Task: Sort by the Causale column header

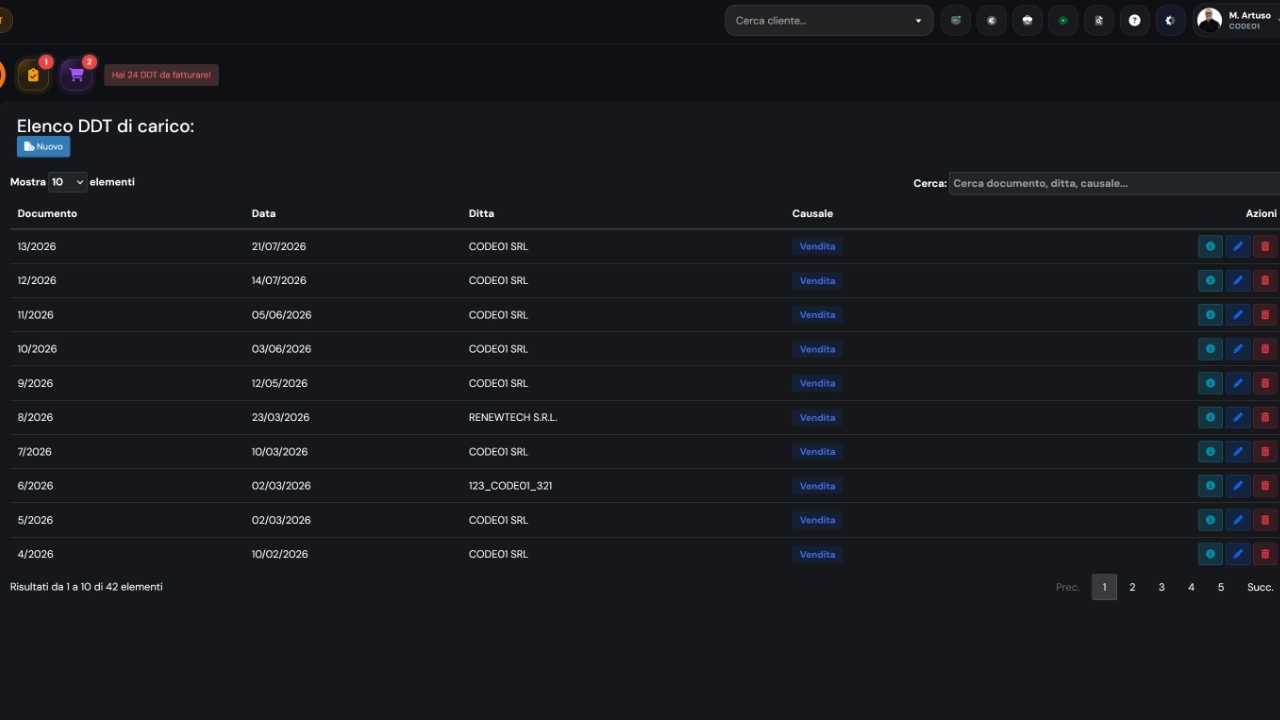Action: 812,213
